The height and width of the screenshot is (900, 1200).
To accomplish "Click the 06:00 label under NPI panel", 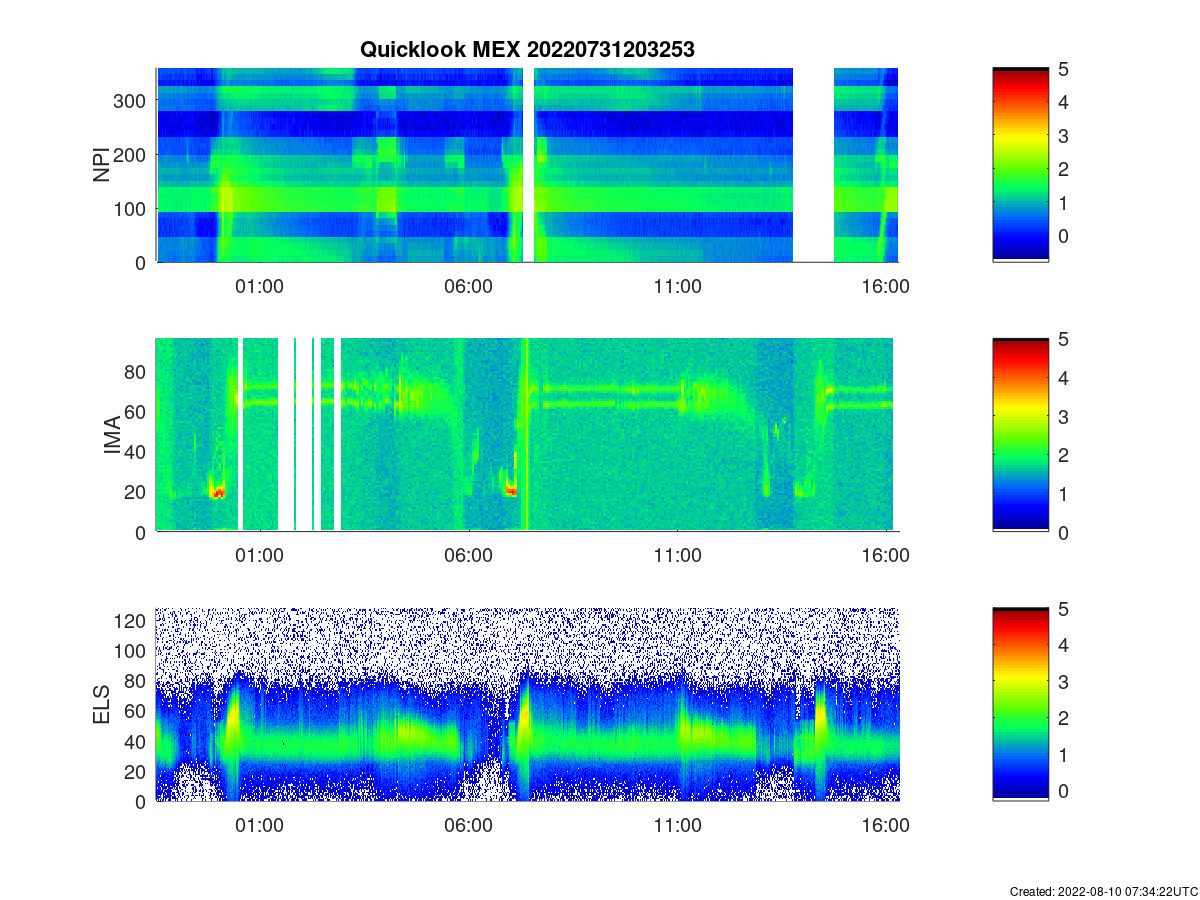I will pyautogui.click(x=468, y=286).
